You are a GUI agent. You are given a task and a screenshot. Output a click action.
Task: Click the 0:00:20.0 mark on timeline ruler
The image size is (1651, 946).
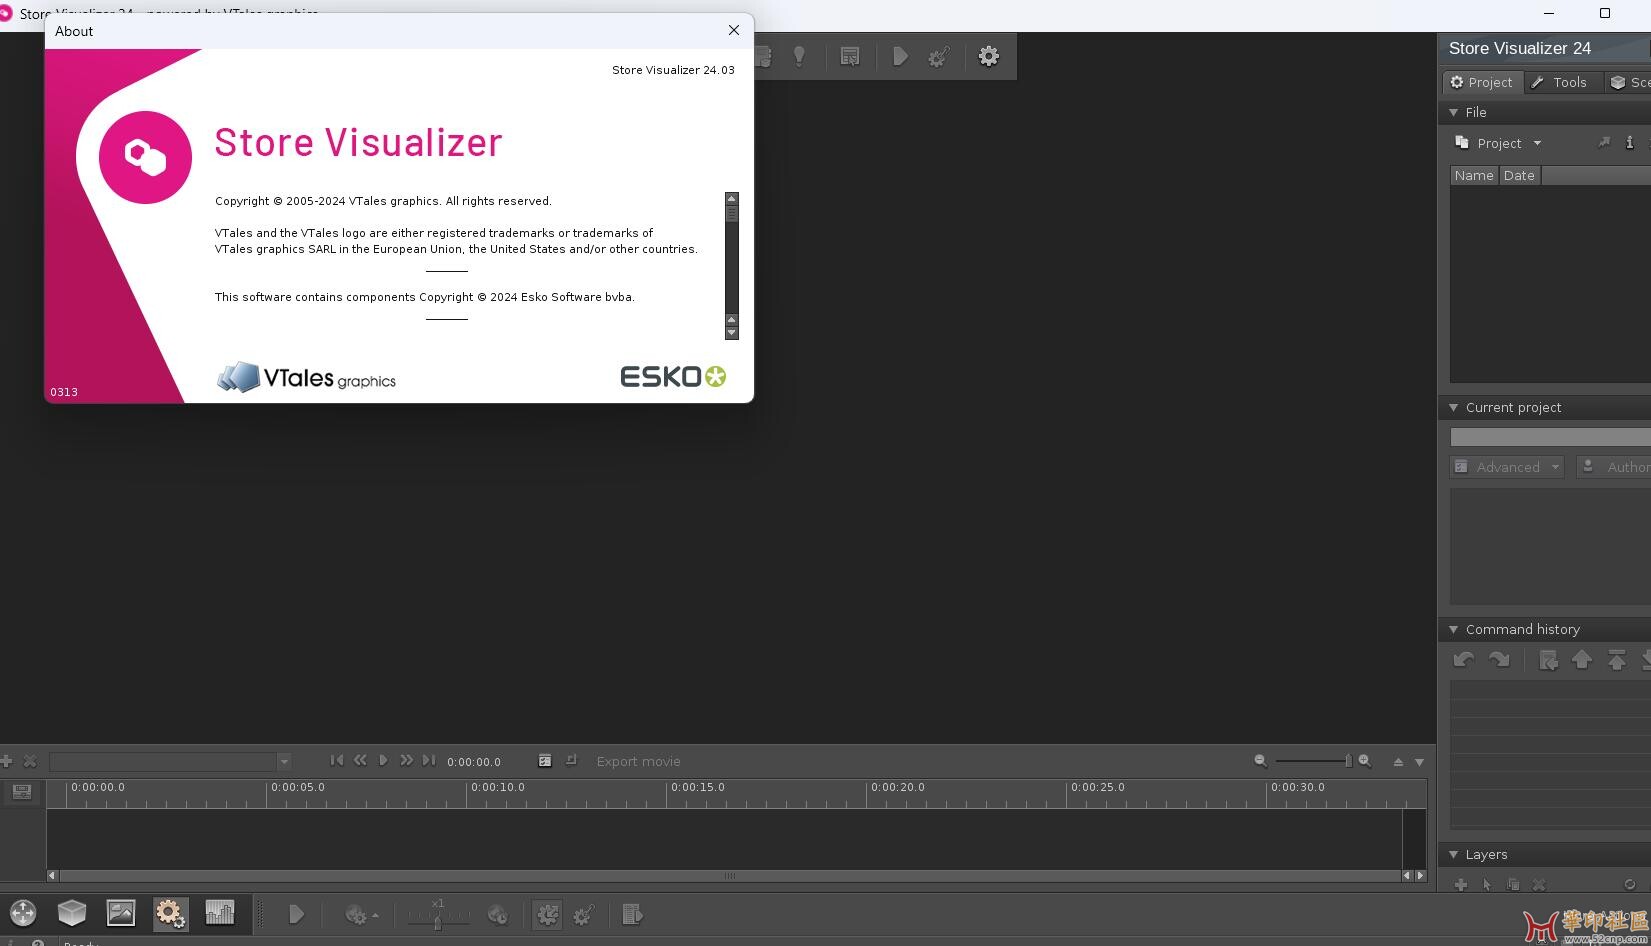point(897,787)
